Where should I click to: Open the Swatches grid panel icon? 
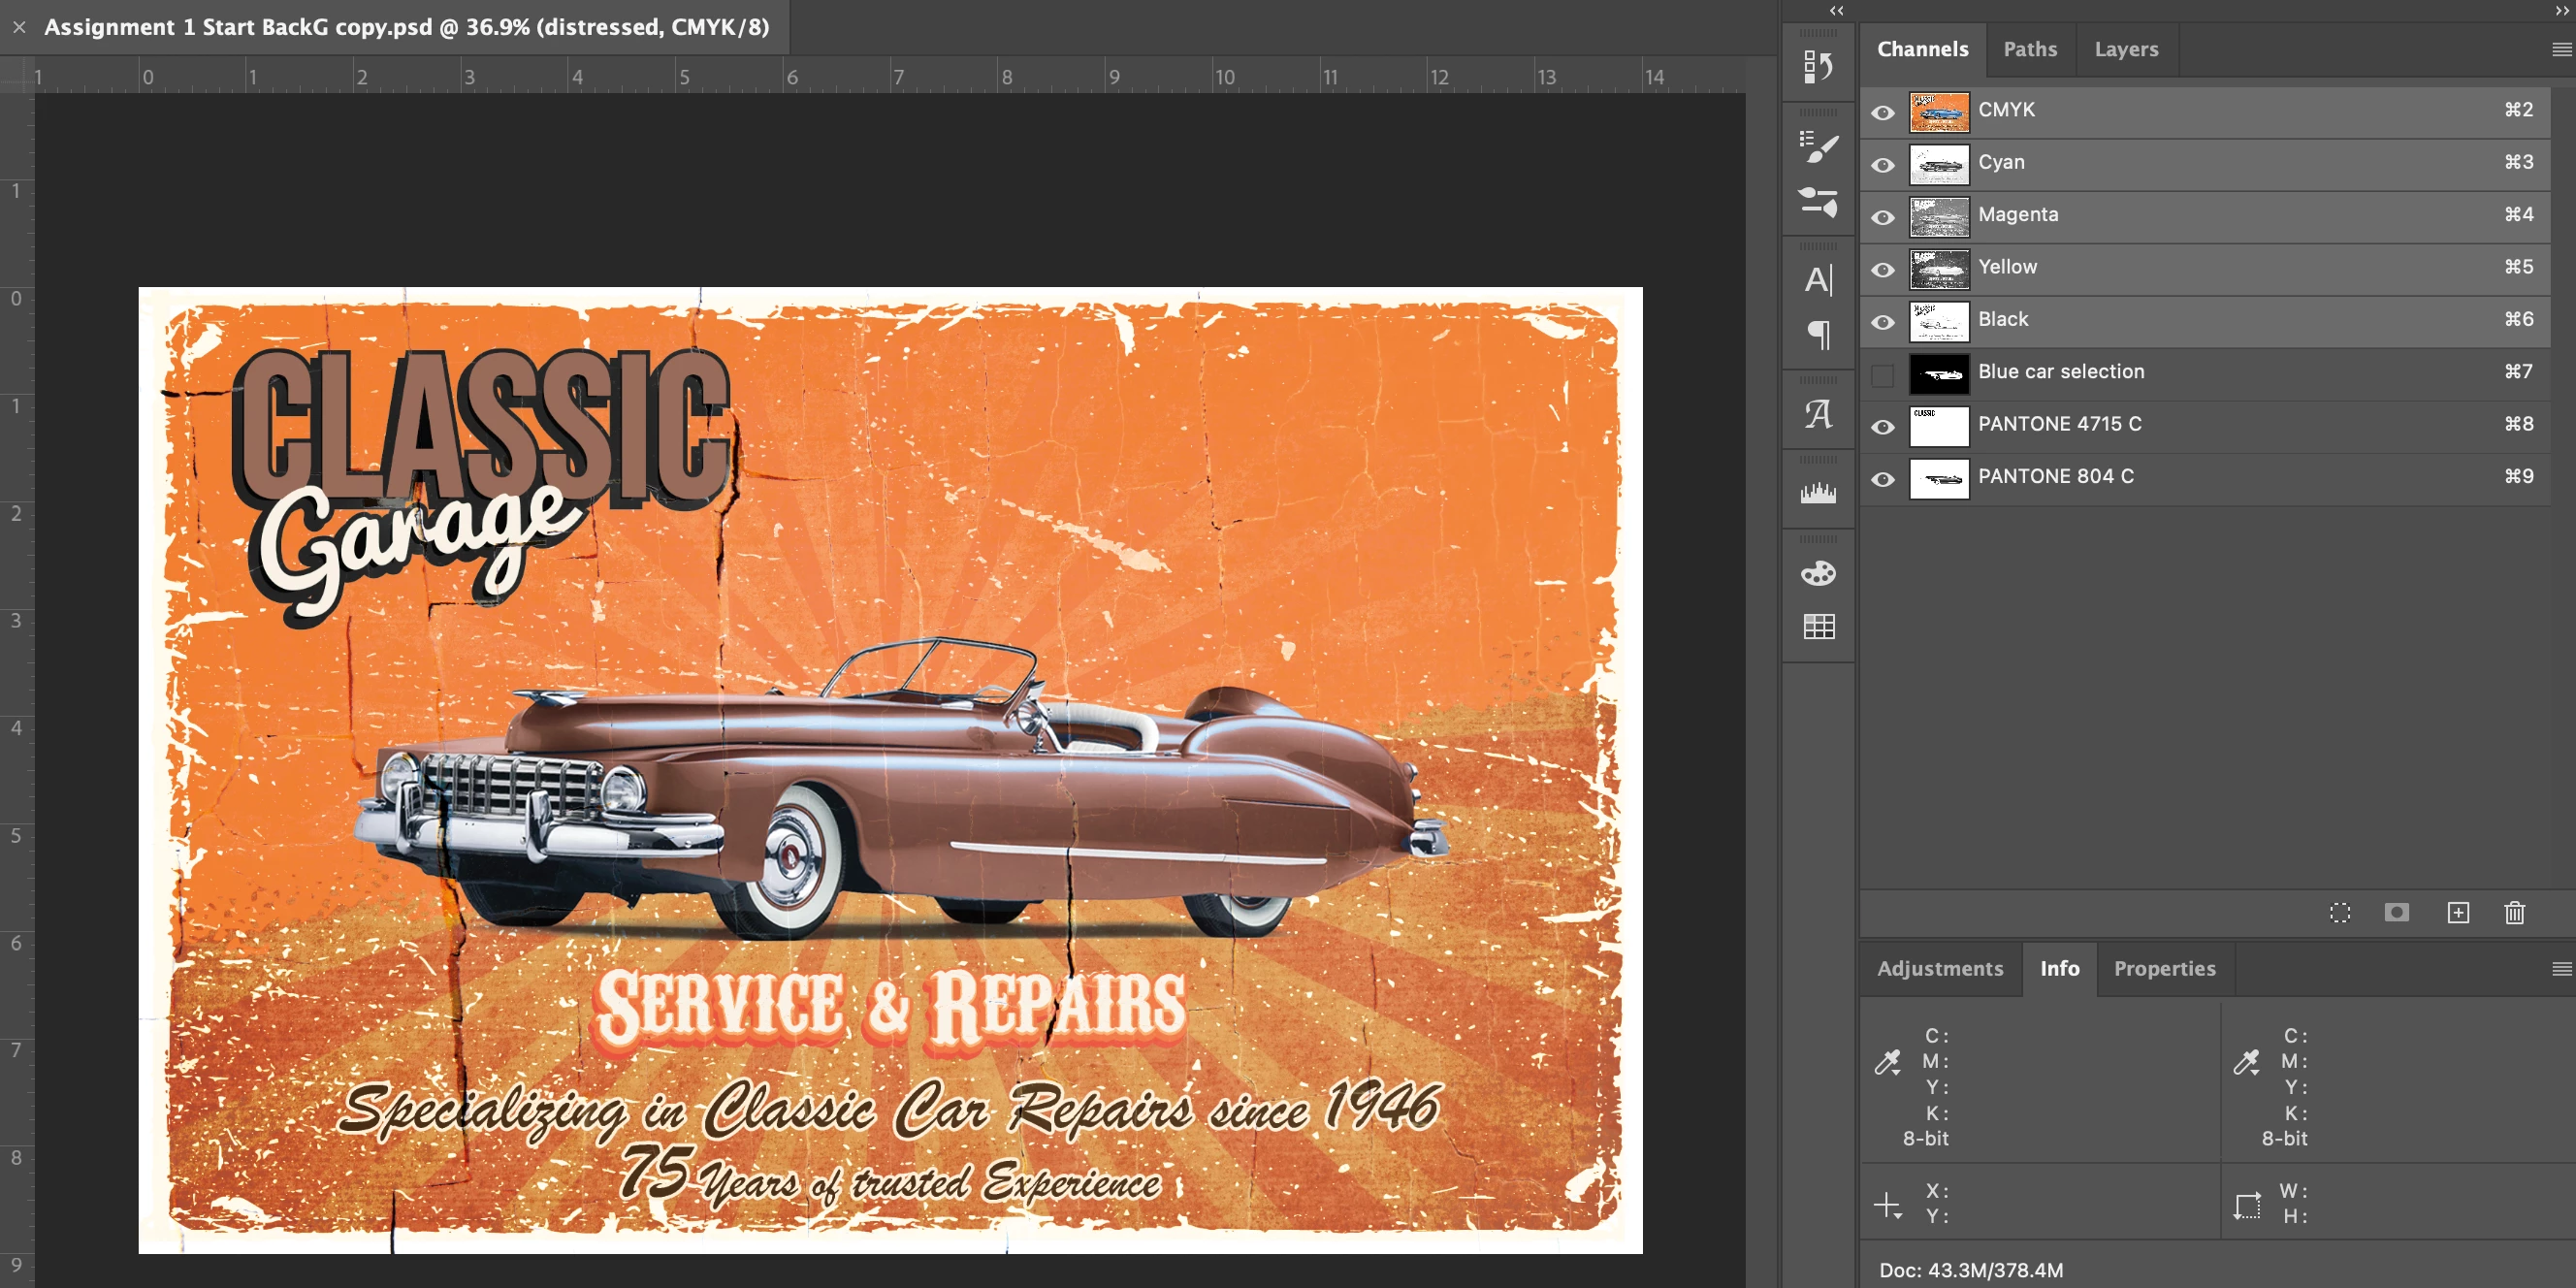(x=1817, y=627)
